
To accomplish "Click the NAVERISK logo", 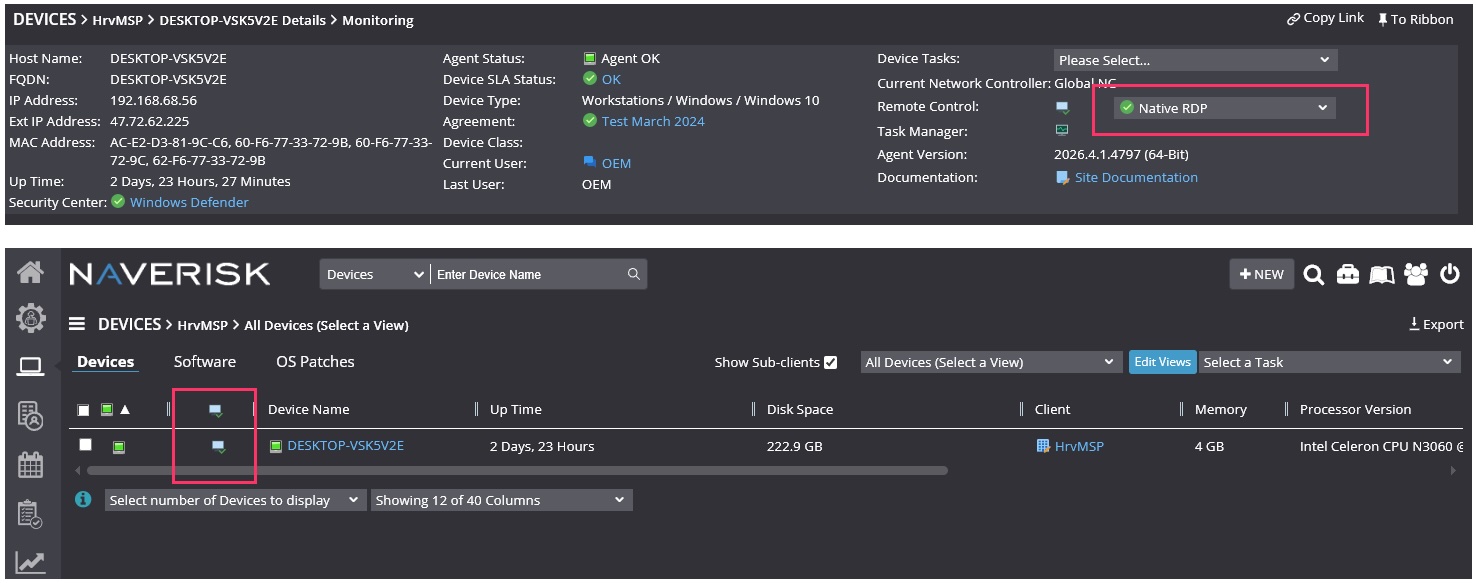I will (x=170, y=274).
